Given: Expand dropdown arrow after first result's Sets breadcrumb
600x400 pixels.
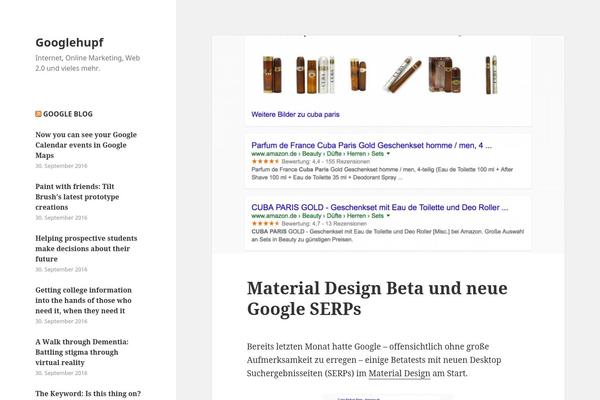Looking at the screenshot, I should tap(388, 152).
